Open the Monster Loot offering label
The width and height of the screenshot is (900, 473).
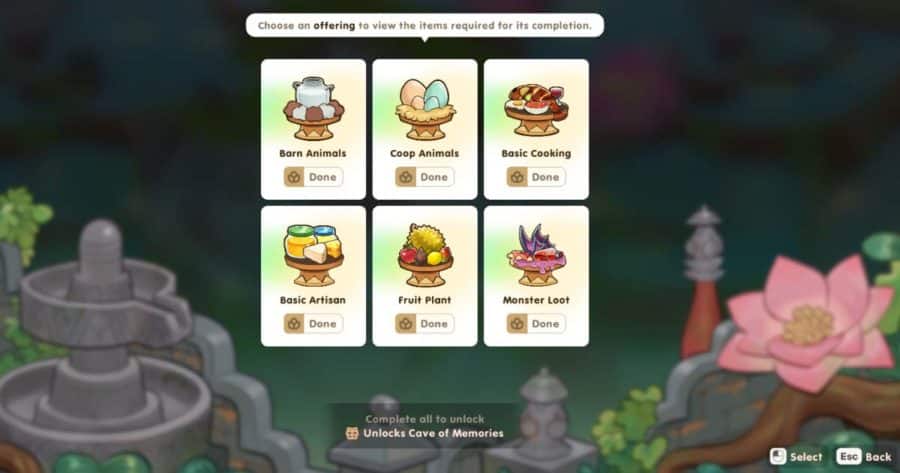click(536, 300)
